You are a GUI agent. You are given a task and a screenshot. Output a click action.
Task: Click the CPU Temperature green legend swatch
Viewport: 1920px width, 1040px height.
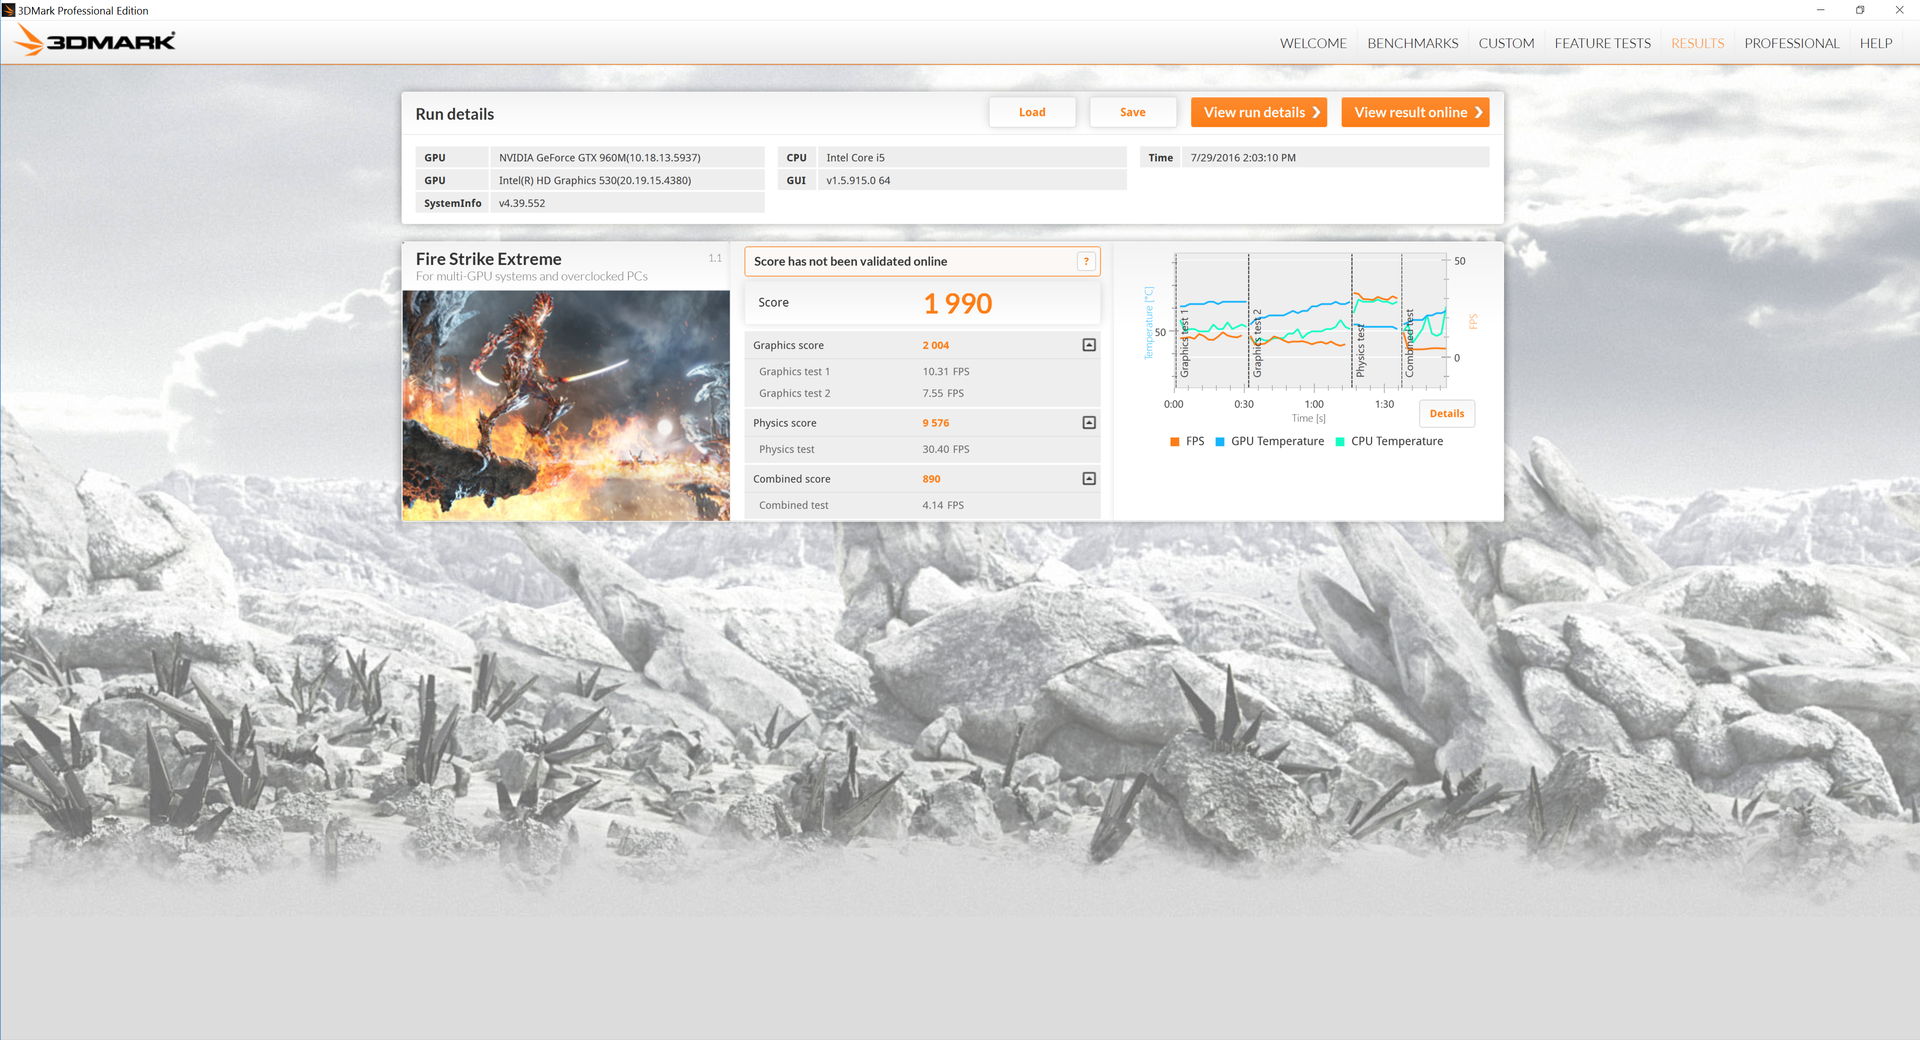point(1340,442)
